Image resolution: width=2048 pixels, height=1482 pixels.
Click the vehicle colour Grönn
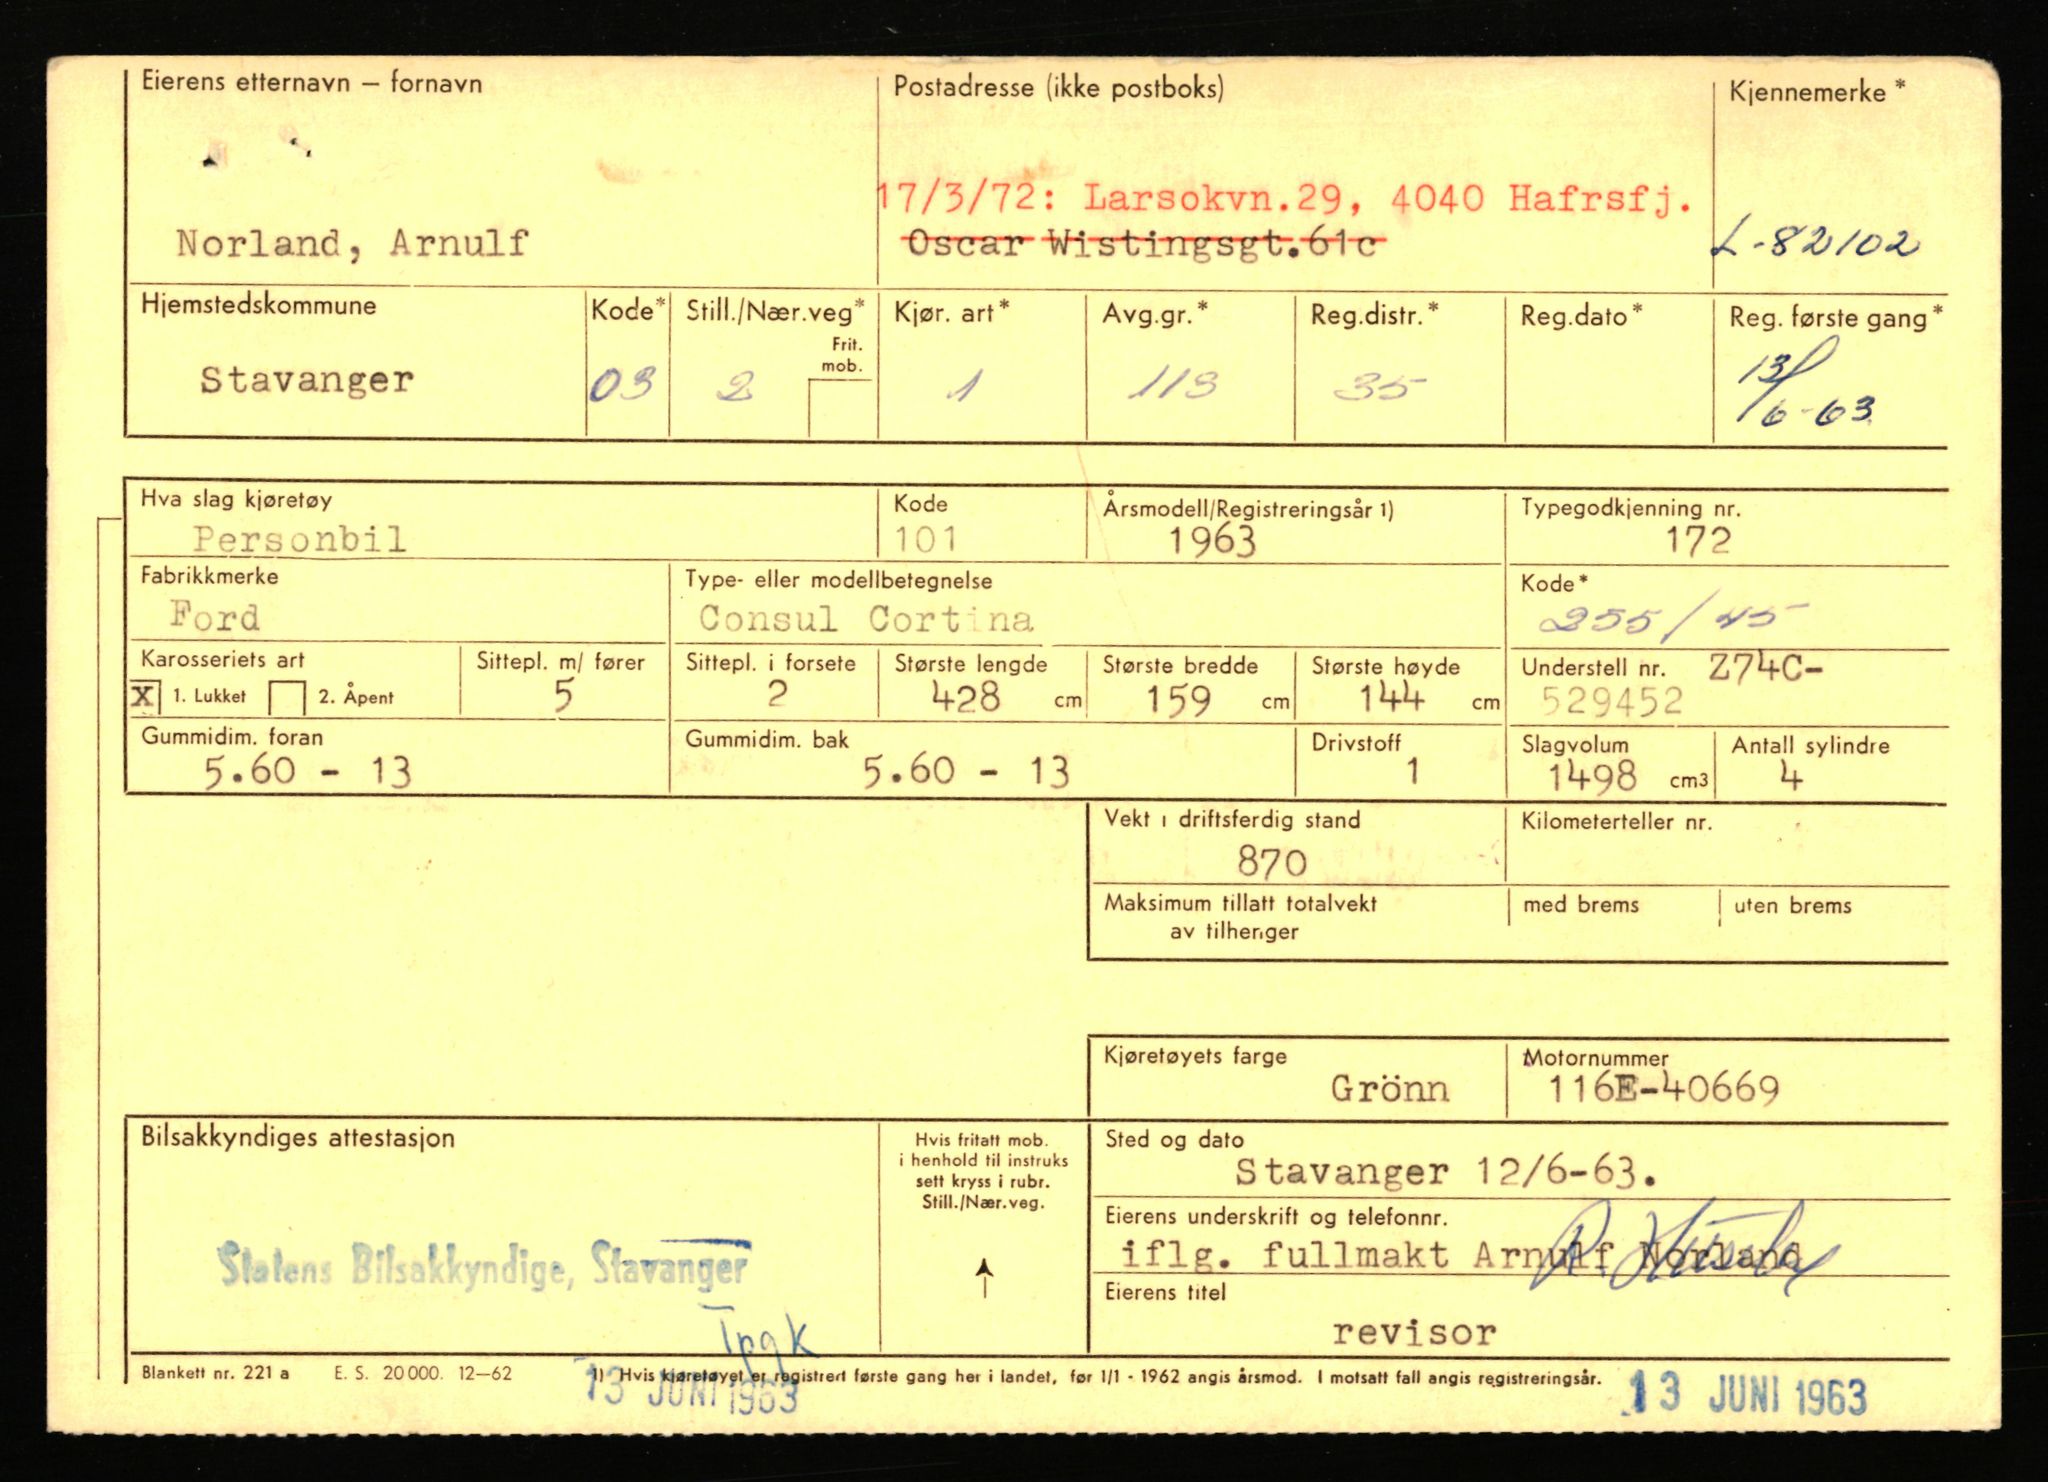1390,1089
